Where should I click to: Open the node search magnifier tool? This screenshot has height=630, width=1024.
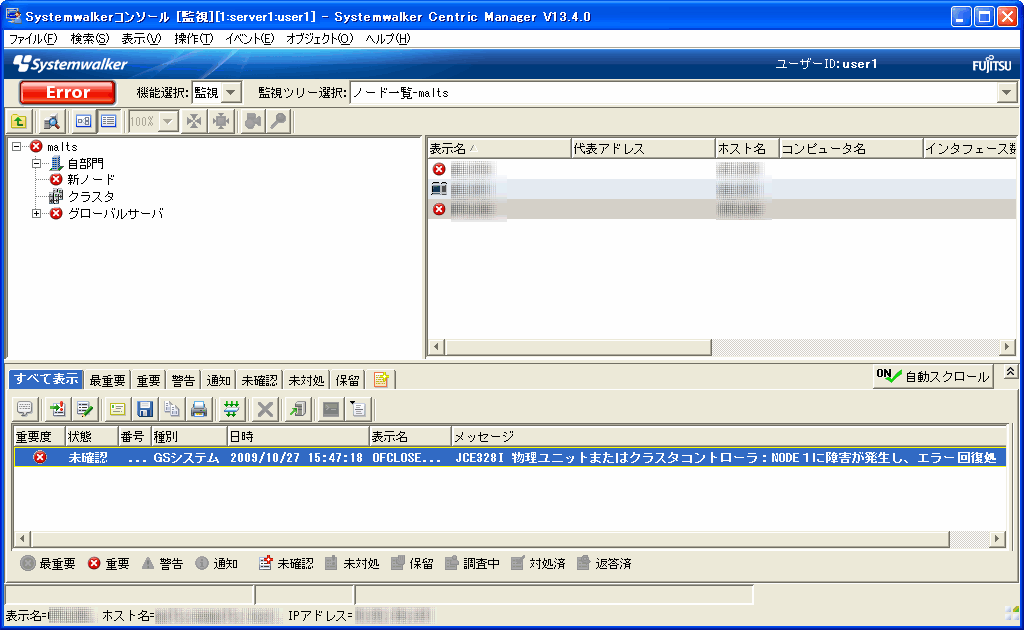click(51, 121)
